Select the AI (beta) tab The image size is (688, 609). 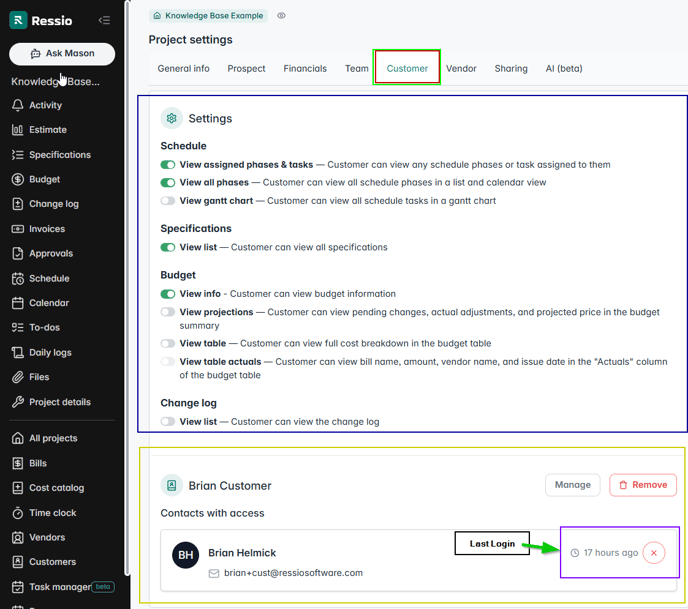pyautogui.click(x=564, y=69)
